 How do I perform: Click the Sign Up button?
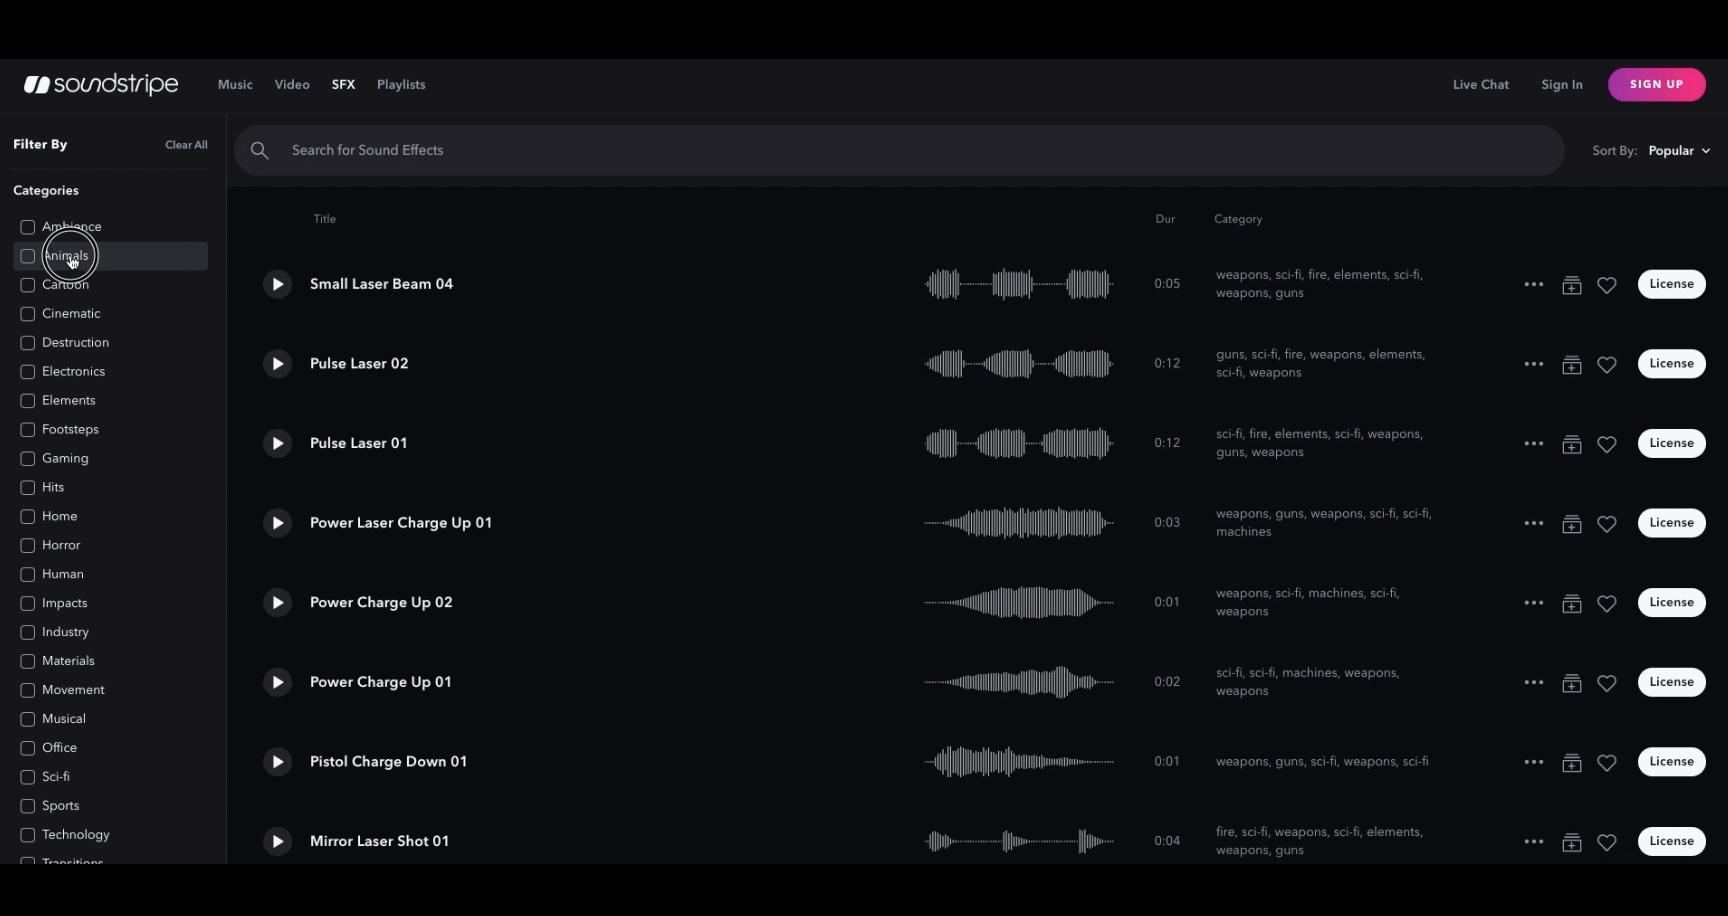1656,85
